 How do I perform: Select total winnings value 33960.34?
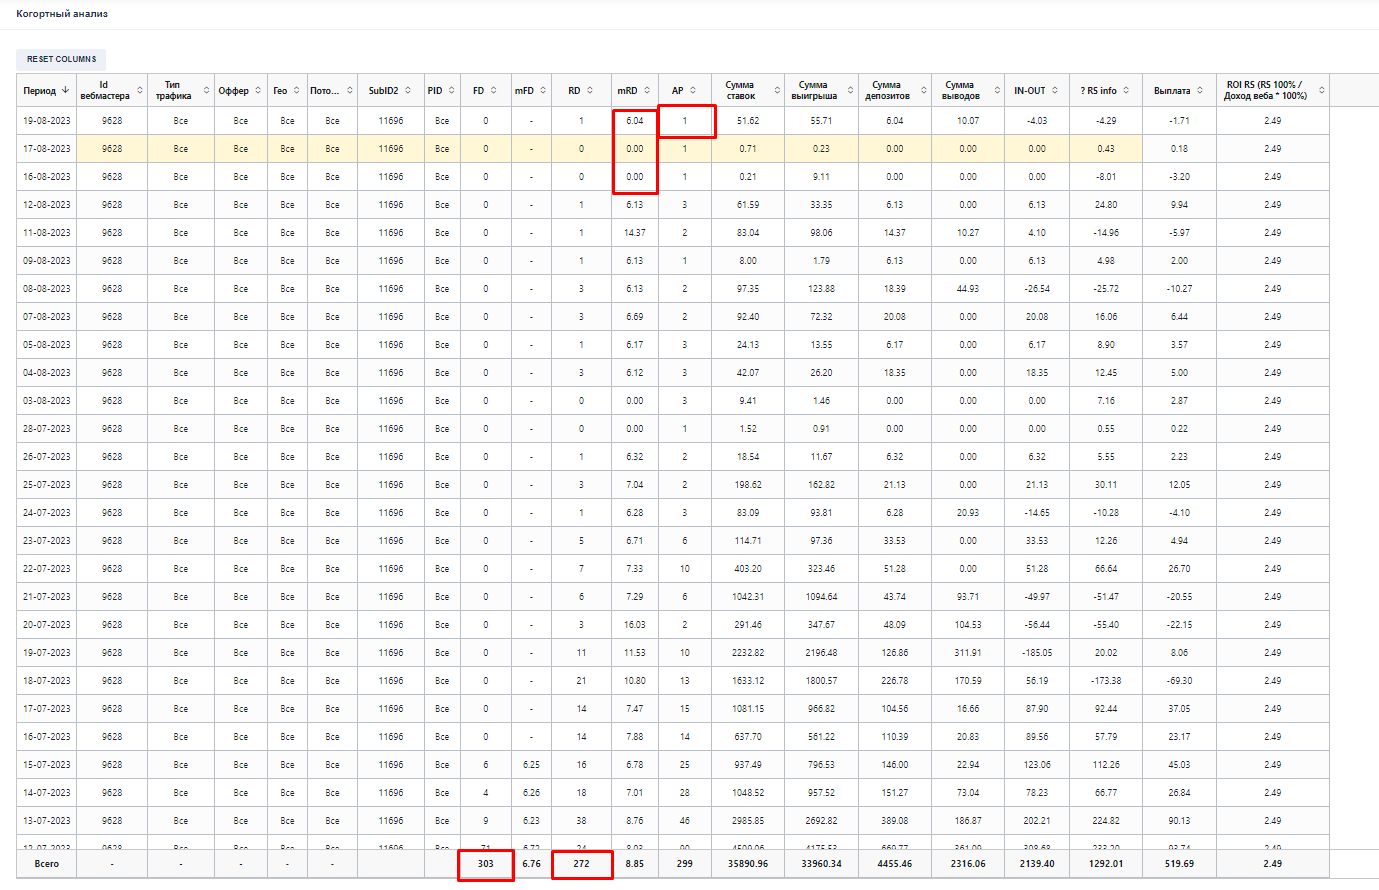821,864
